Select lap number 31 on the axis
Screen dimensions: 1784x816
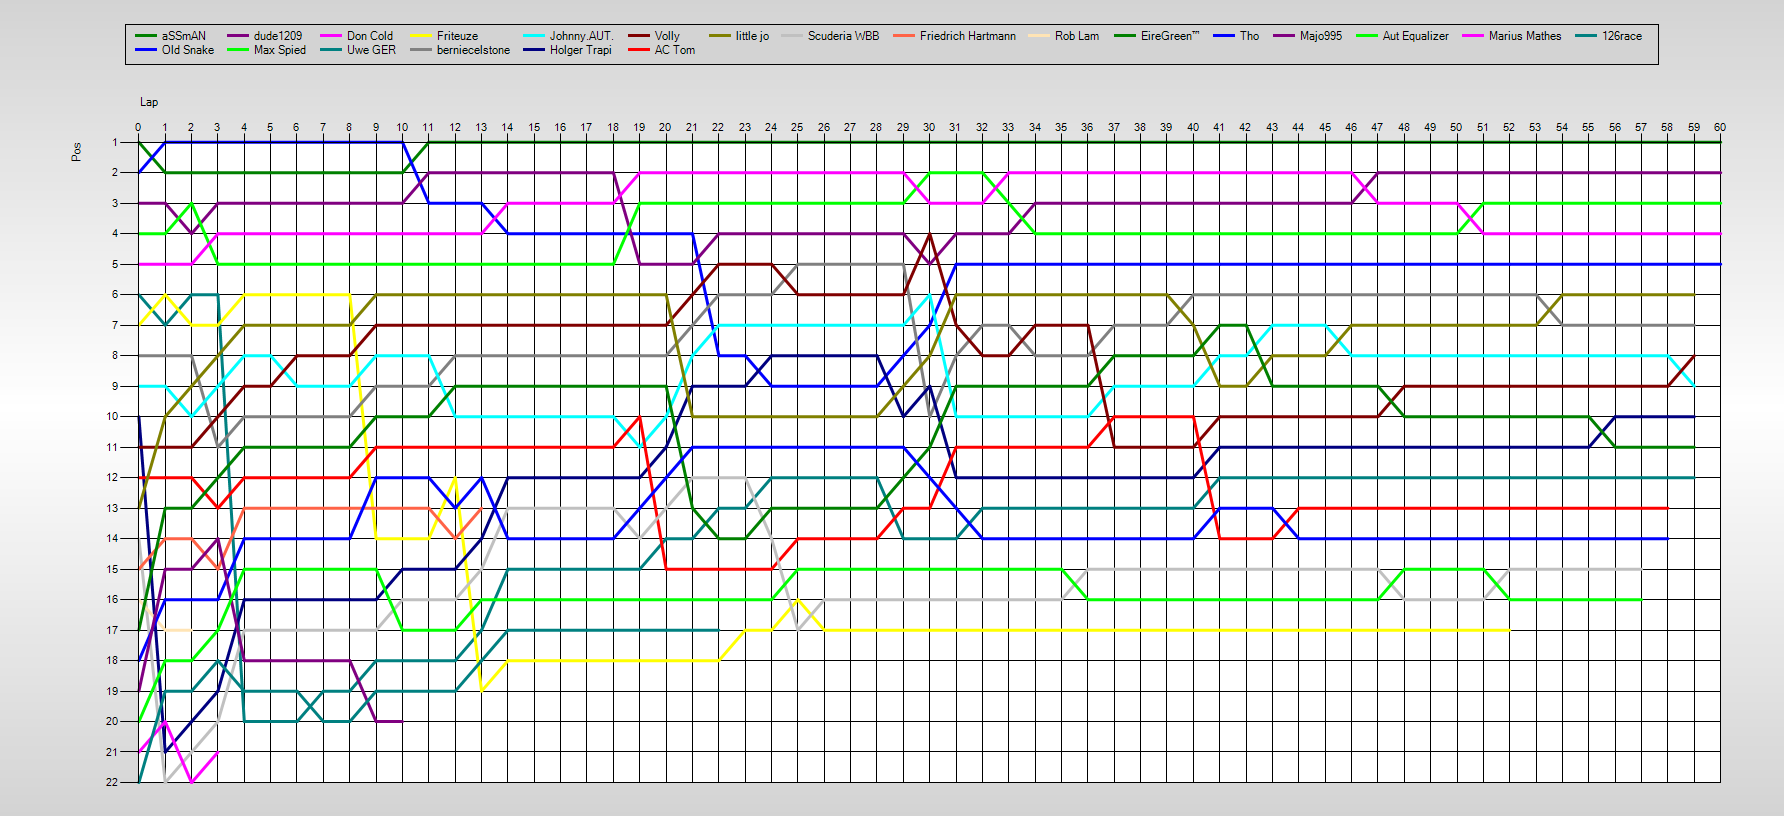click(x=955, y=127)
